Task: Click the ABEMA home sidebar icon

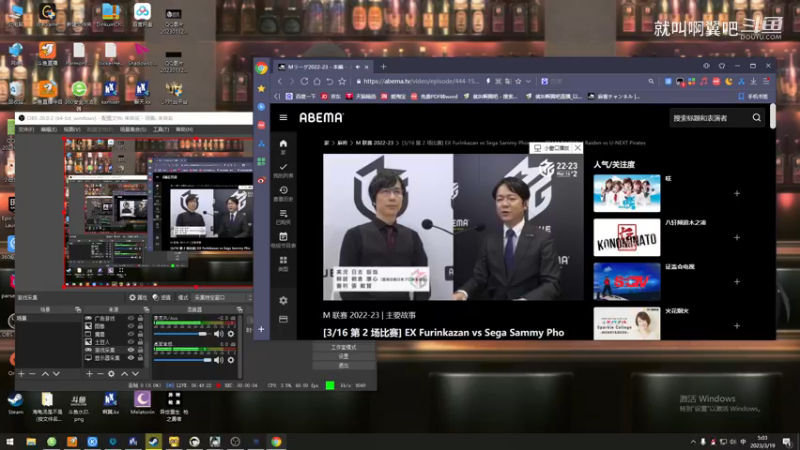Action: [283, 144]
